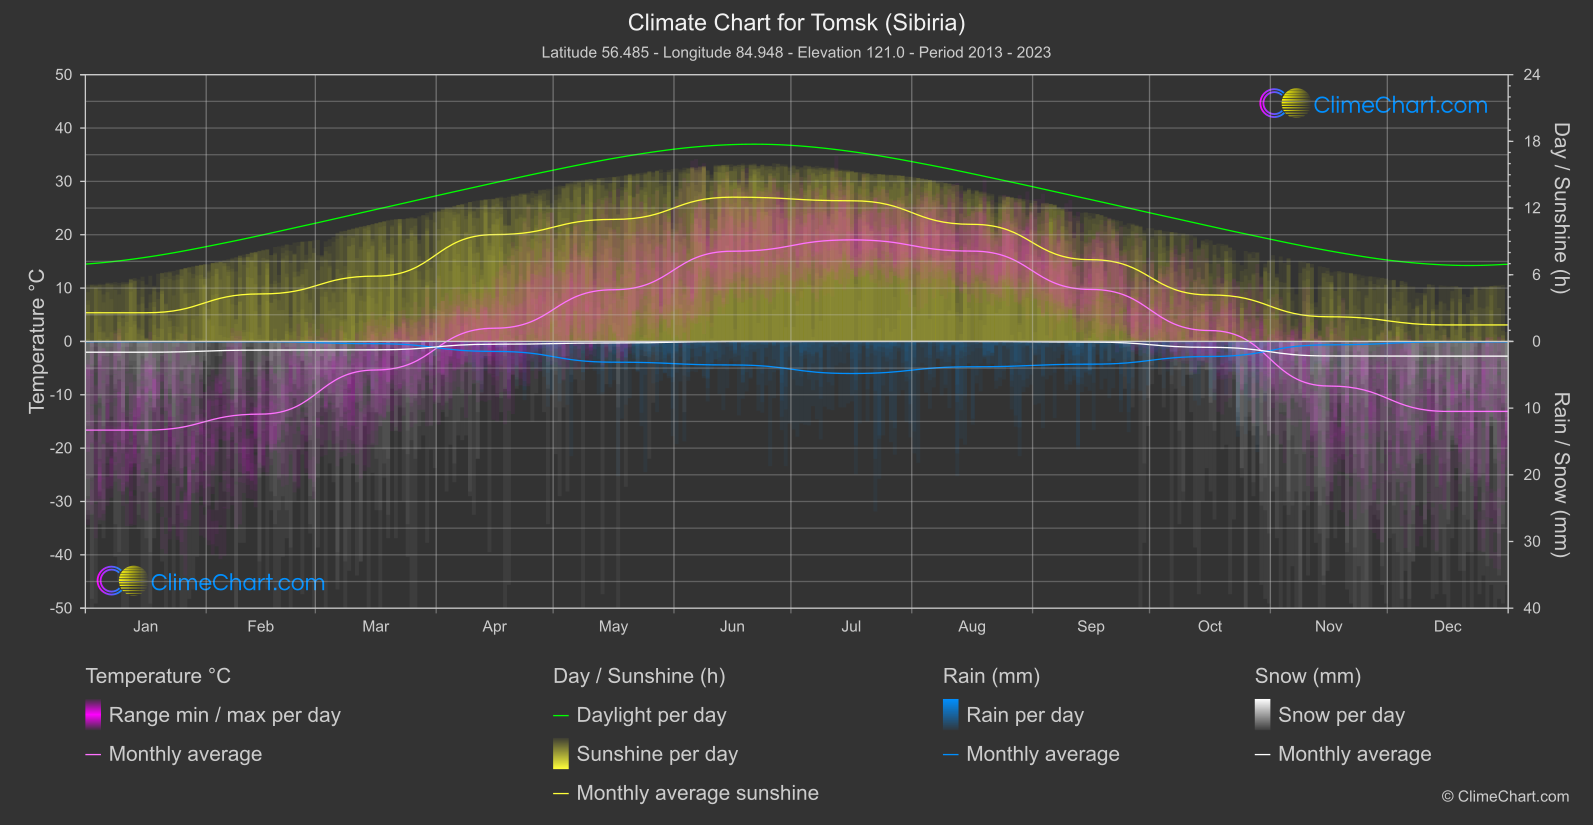Click the ClimeChart.com logo icon bottom left
This screenshot has width=1593, height=825.
click(x=123, y=580)
